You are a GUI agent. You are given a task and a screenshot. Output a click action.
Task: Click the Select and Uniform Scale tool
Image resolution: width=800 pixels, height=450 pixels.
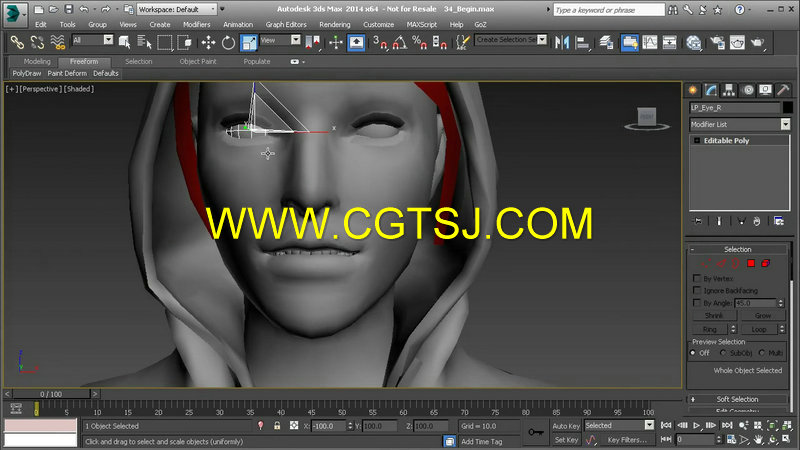click(248, 42)
